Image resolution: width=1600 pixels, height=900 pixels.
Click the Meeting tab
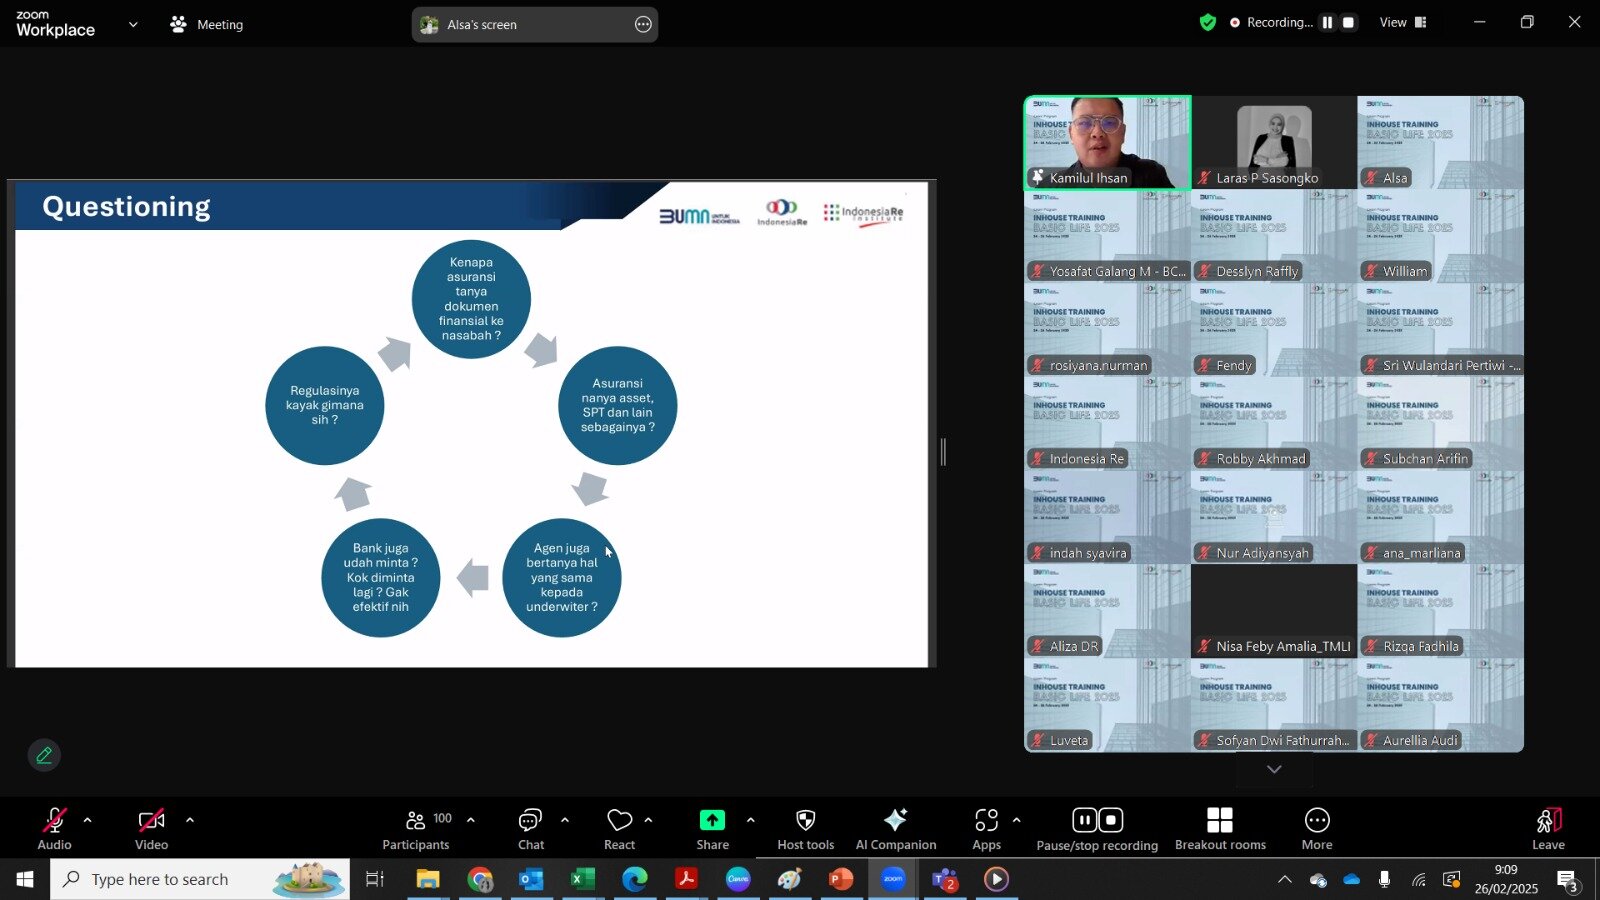(x=206, y=24)
